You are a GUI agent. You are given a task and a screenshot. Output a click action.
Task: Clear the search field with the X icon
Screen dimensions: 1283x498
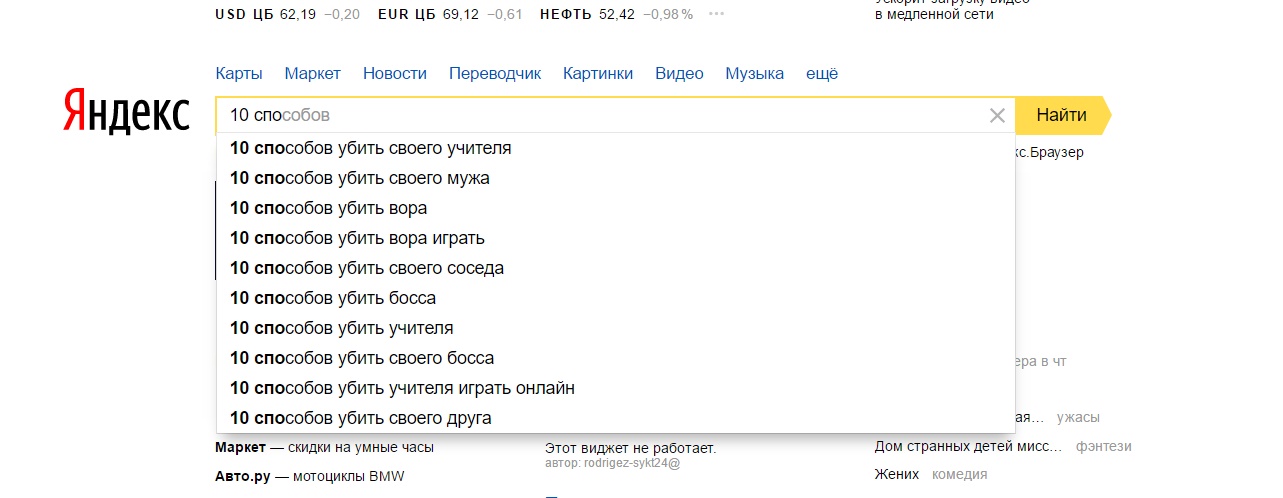coord(996,116)
